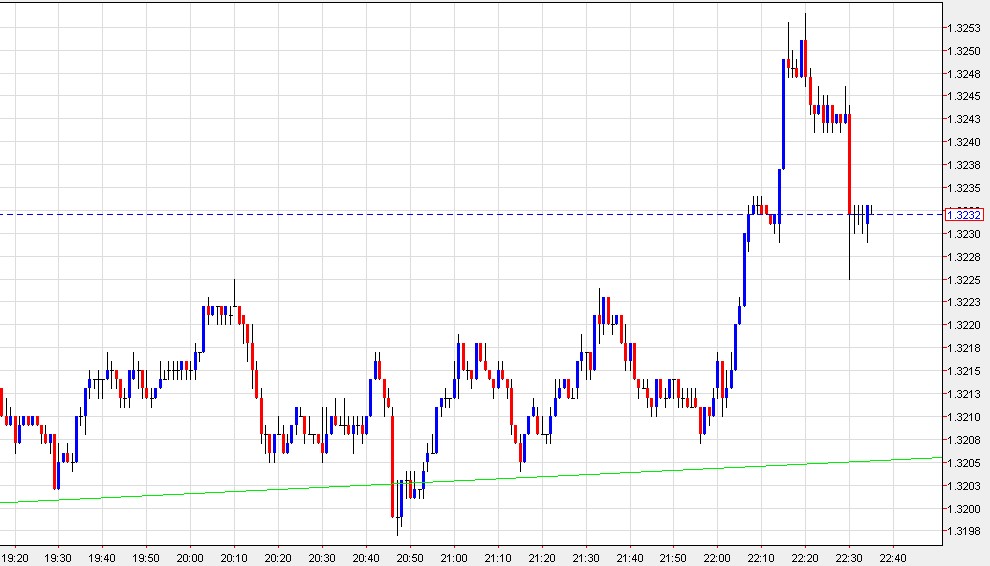
Task: Click time axis label 21:40
Action: coord(629,558)
